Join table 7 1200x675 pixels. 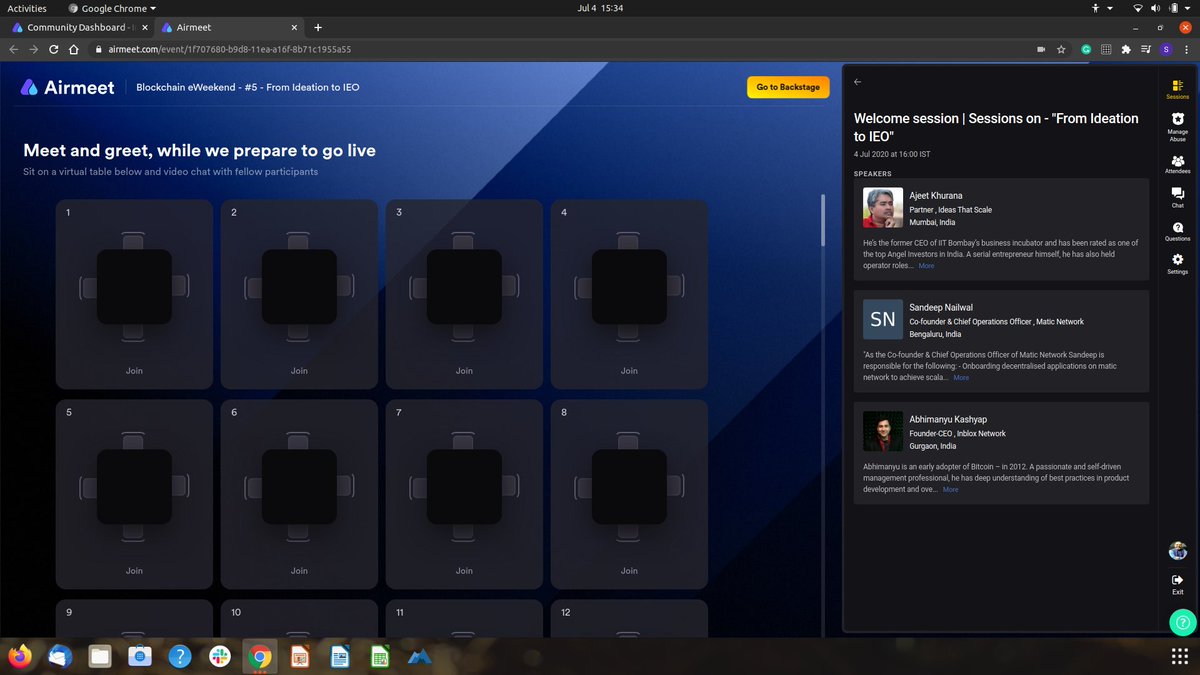coord(464,570)
